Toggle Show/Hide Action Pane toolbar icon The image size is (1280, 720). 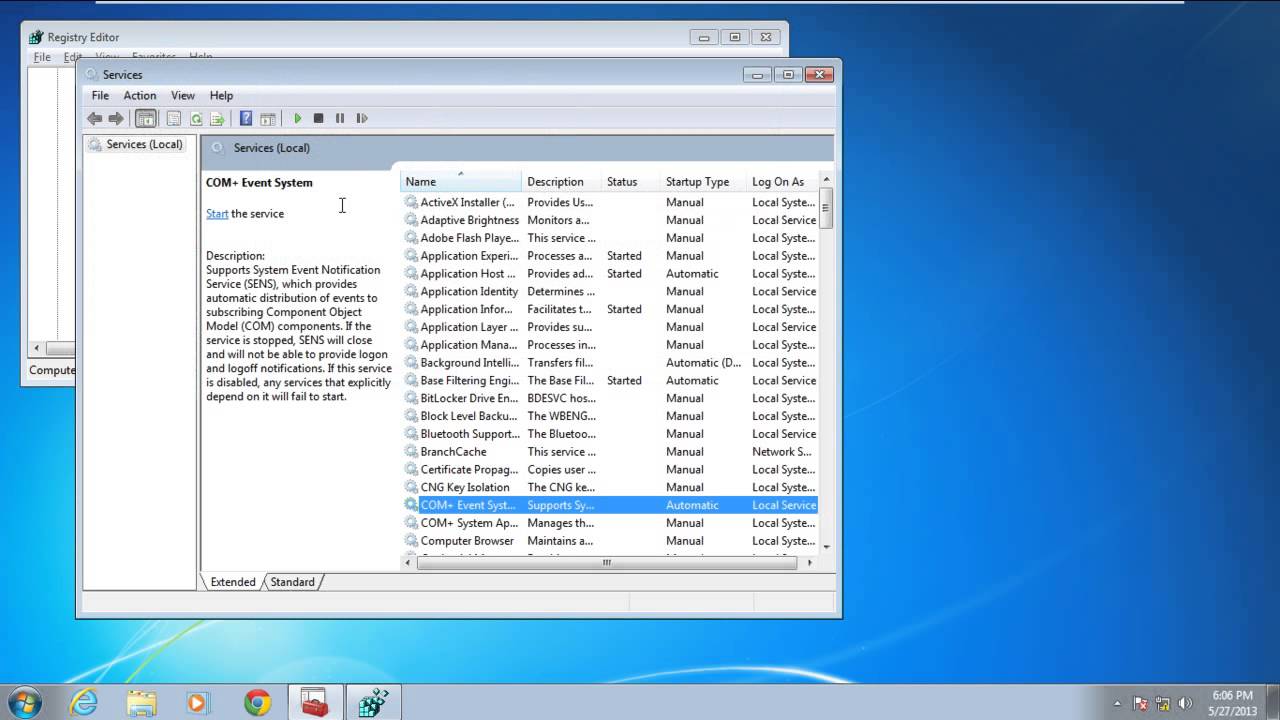pos(268,118)
